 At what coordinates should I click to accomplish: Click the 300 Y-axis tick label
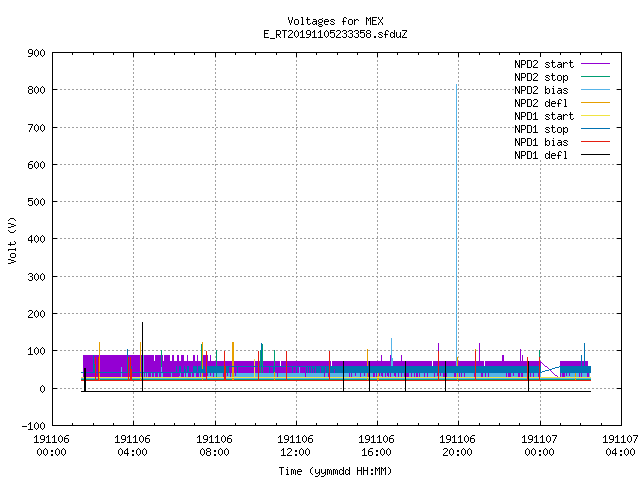click(36, 277)
